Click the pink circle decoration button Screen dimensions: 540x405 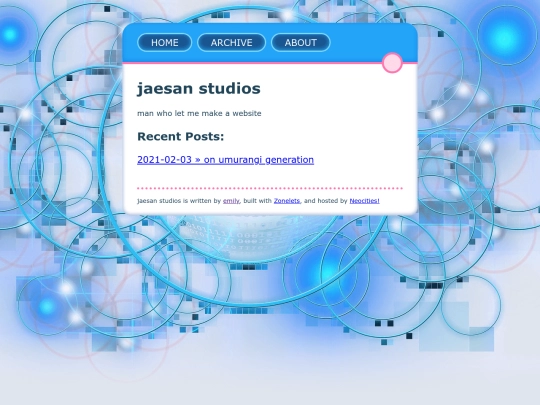click(x=392, y=63)
